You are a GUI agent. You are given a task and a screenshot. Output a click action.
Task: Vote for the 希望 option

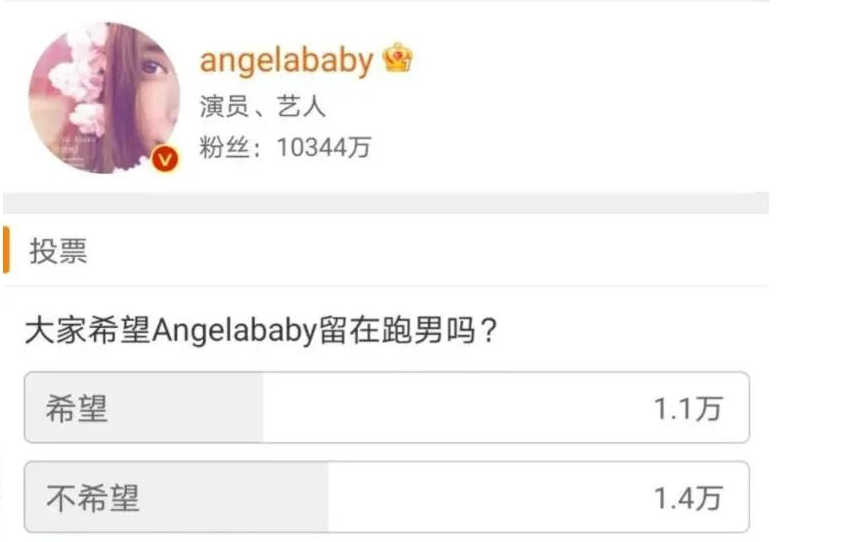(387, 407)
